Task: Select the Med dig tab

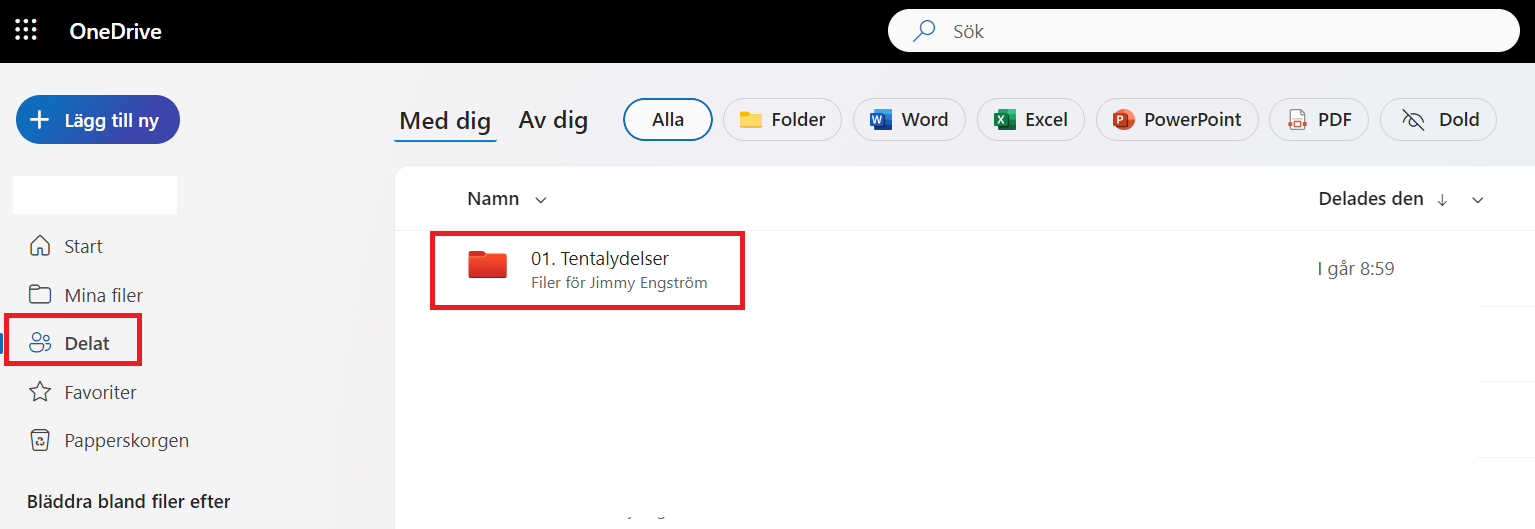Action: 445,122
